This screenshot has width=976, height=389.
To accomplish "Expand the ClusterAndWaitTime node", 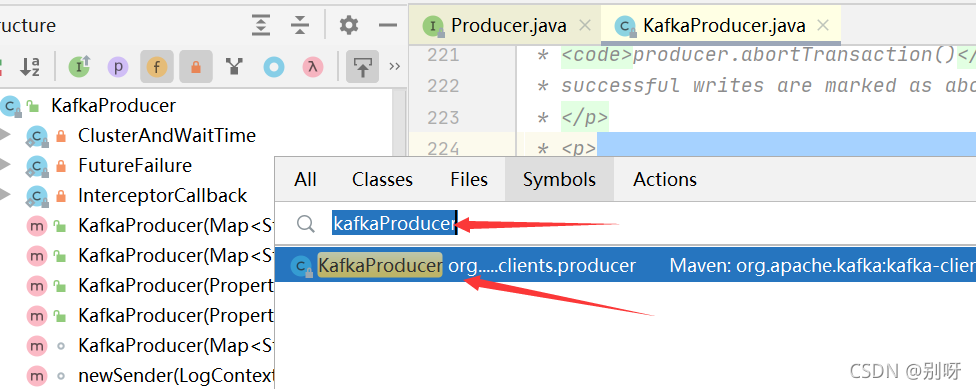I will tap(5, 134).
